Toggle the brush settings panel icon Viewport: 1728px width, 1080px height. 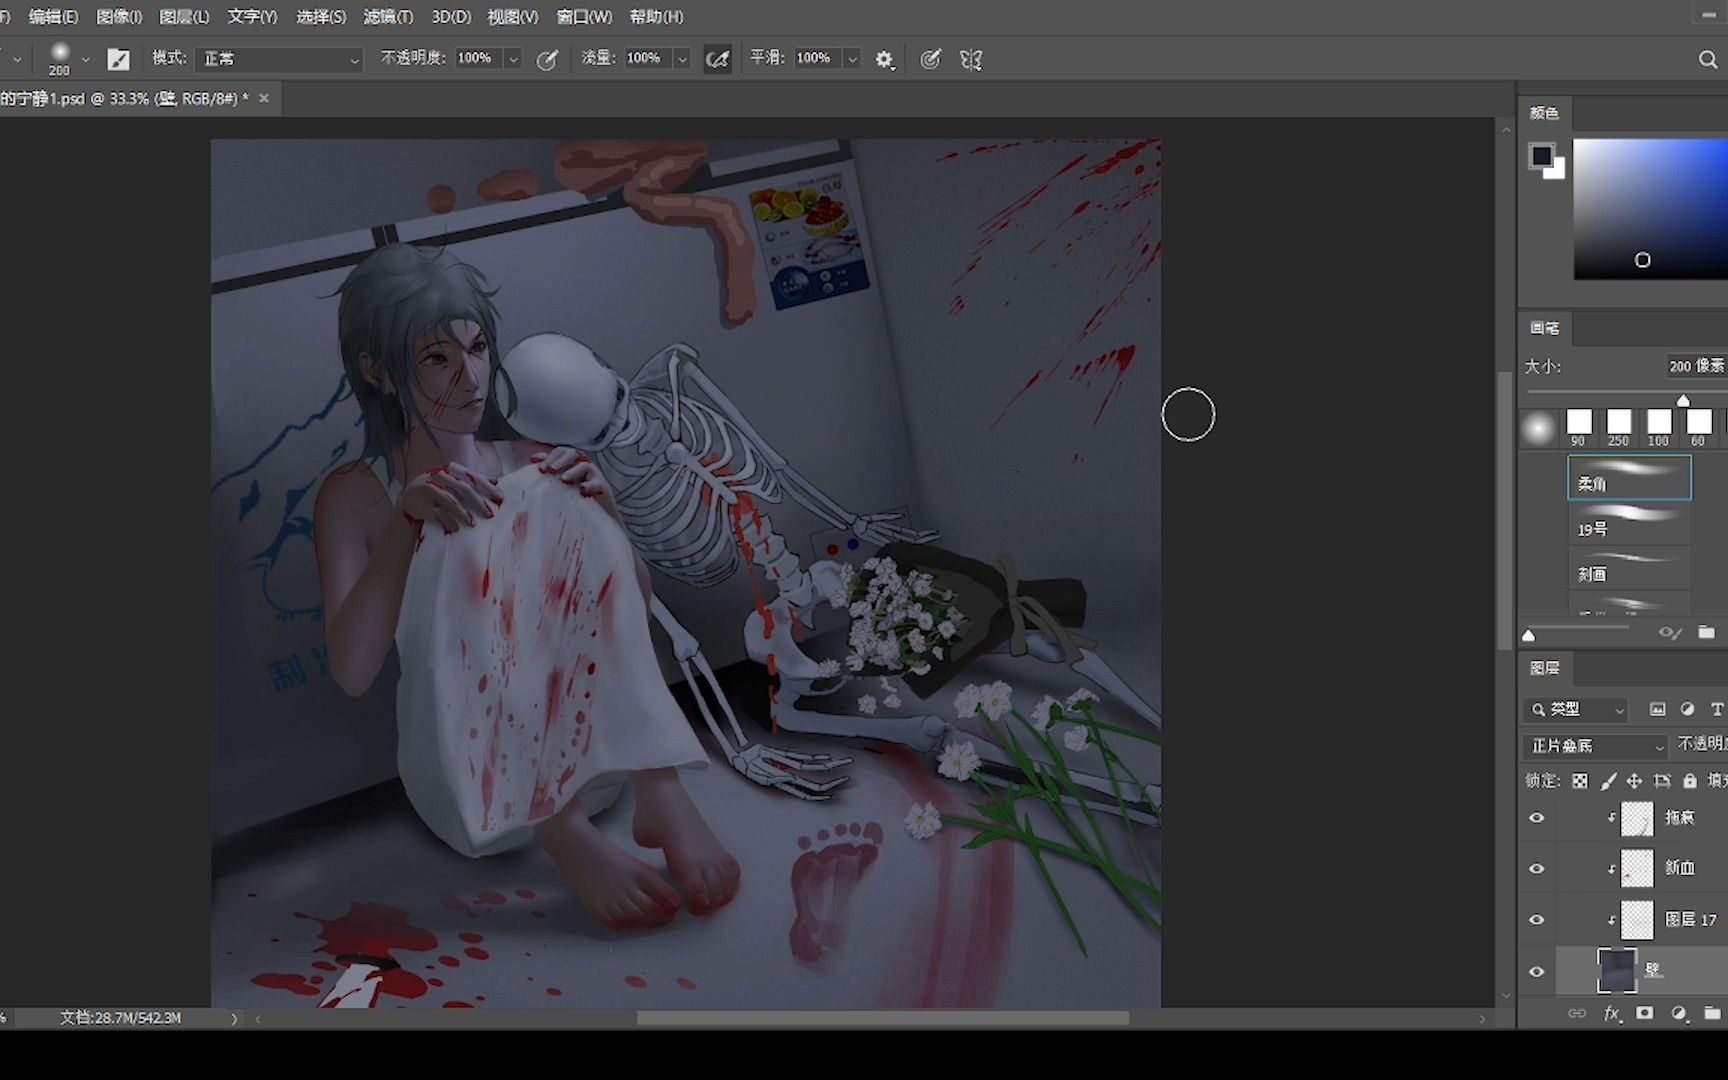[x=118, y=59]
